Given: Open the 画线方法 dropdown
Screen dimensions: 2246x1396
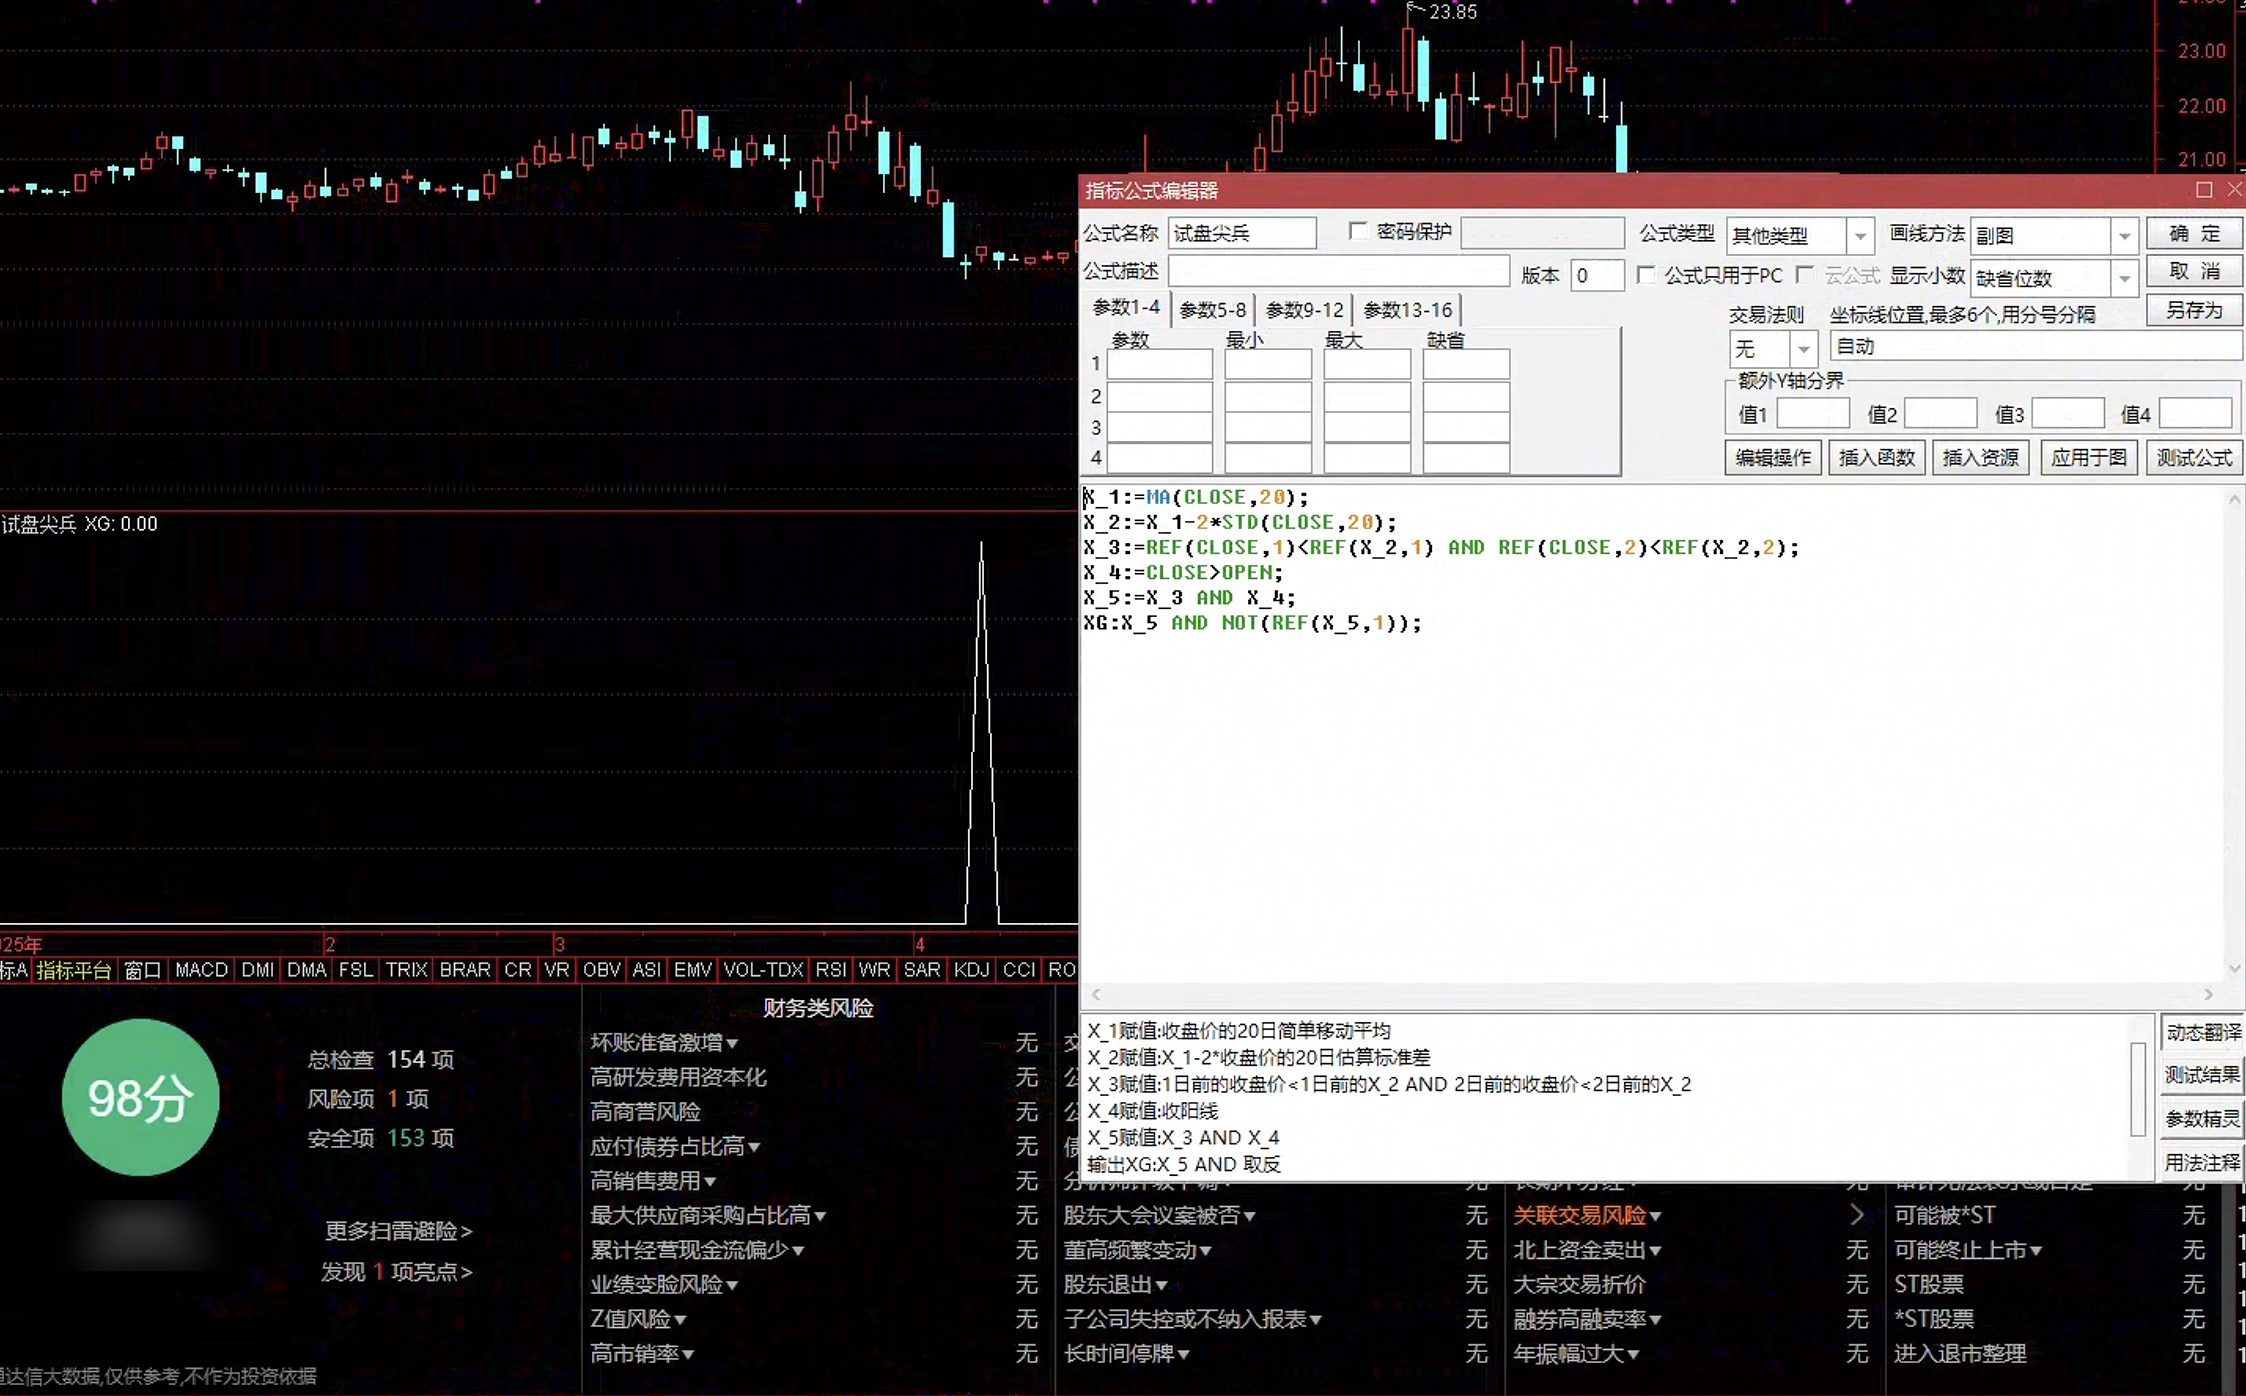Looking at the screenshot, I should (x=2124, y=236).
